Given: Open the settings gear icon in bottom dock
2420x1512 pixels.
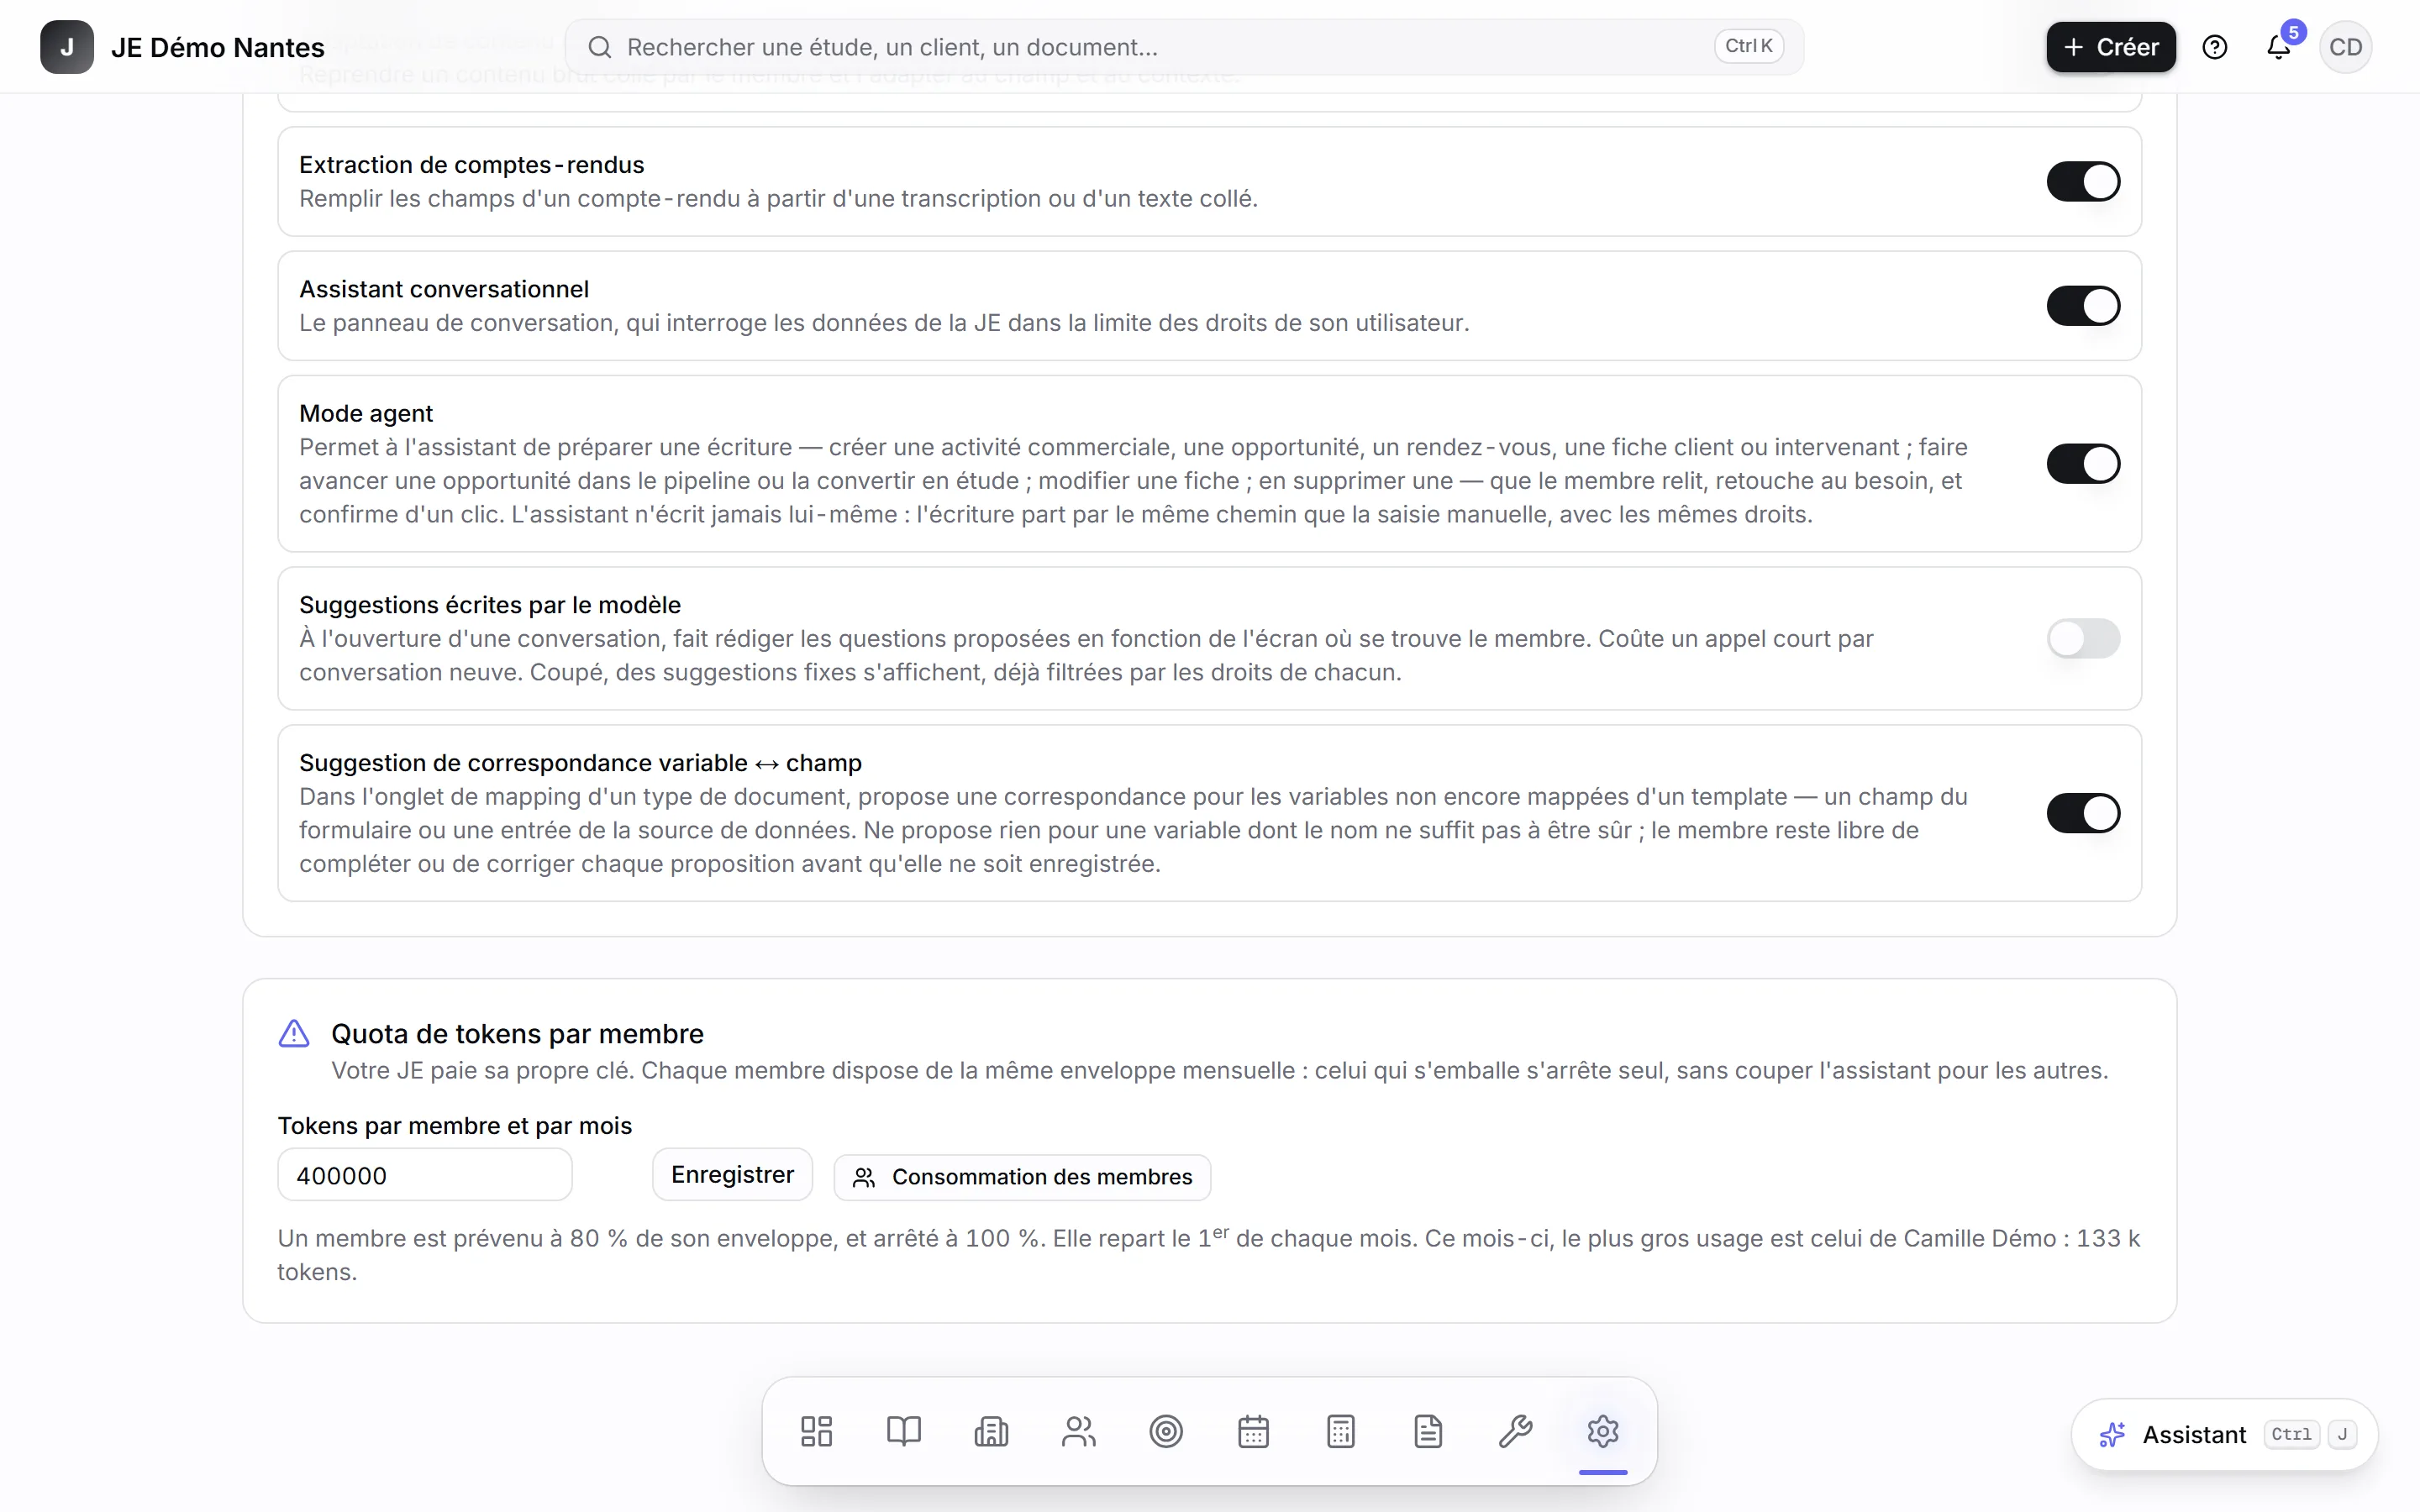Looking at the screenshot, I should [x=1603, y=1431].
